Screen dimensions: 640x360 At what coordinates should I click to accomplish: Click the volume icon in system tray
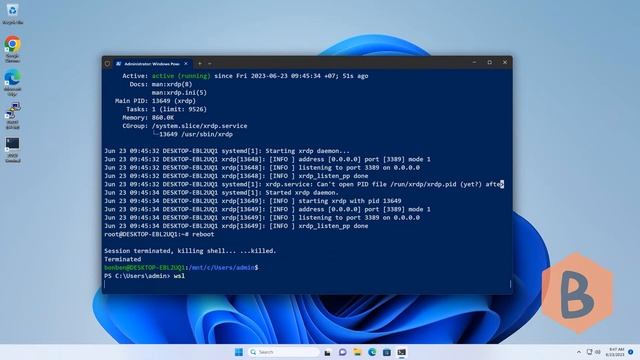click(x=598, y=352)
